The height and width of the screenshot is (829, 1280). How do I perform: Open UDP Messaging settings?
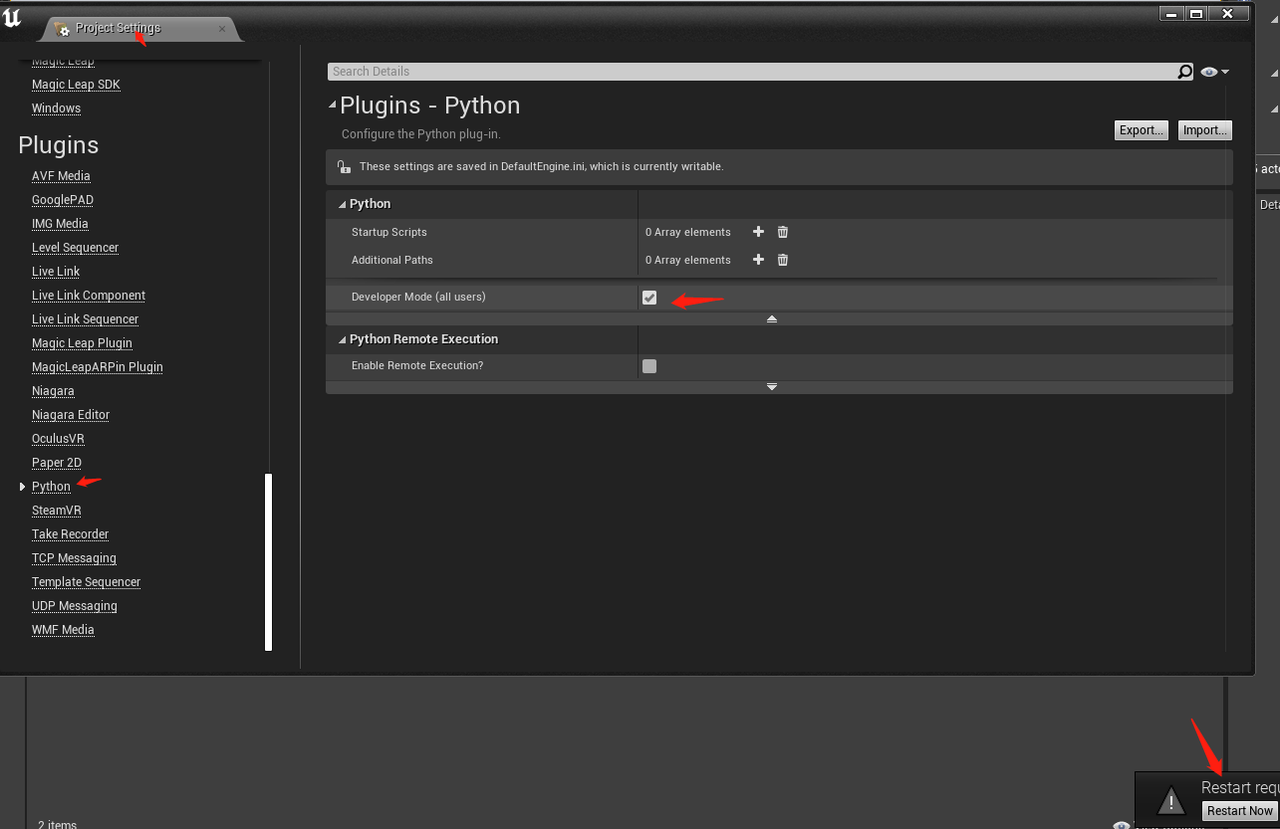pos(74,607)
